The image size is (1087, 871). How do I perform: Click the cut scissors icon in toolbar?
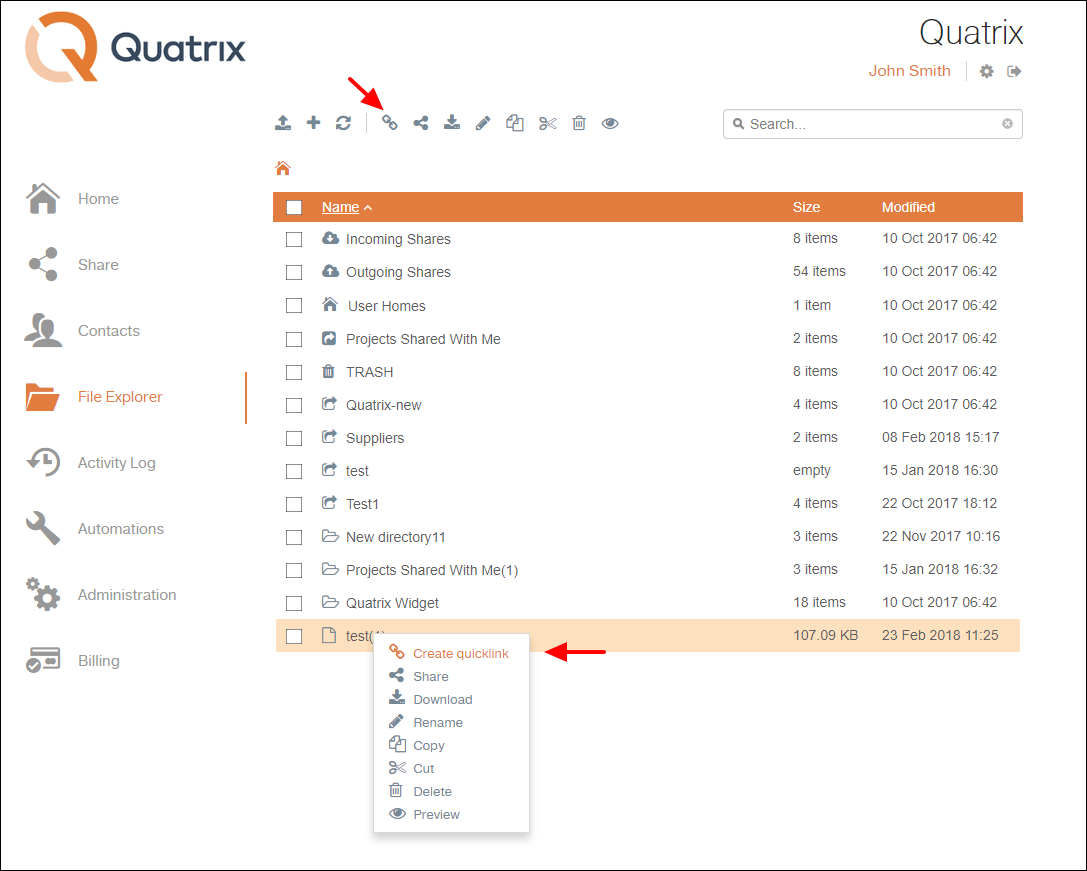548,123
